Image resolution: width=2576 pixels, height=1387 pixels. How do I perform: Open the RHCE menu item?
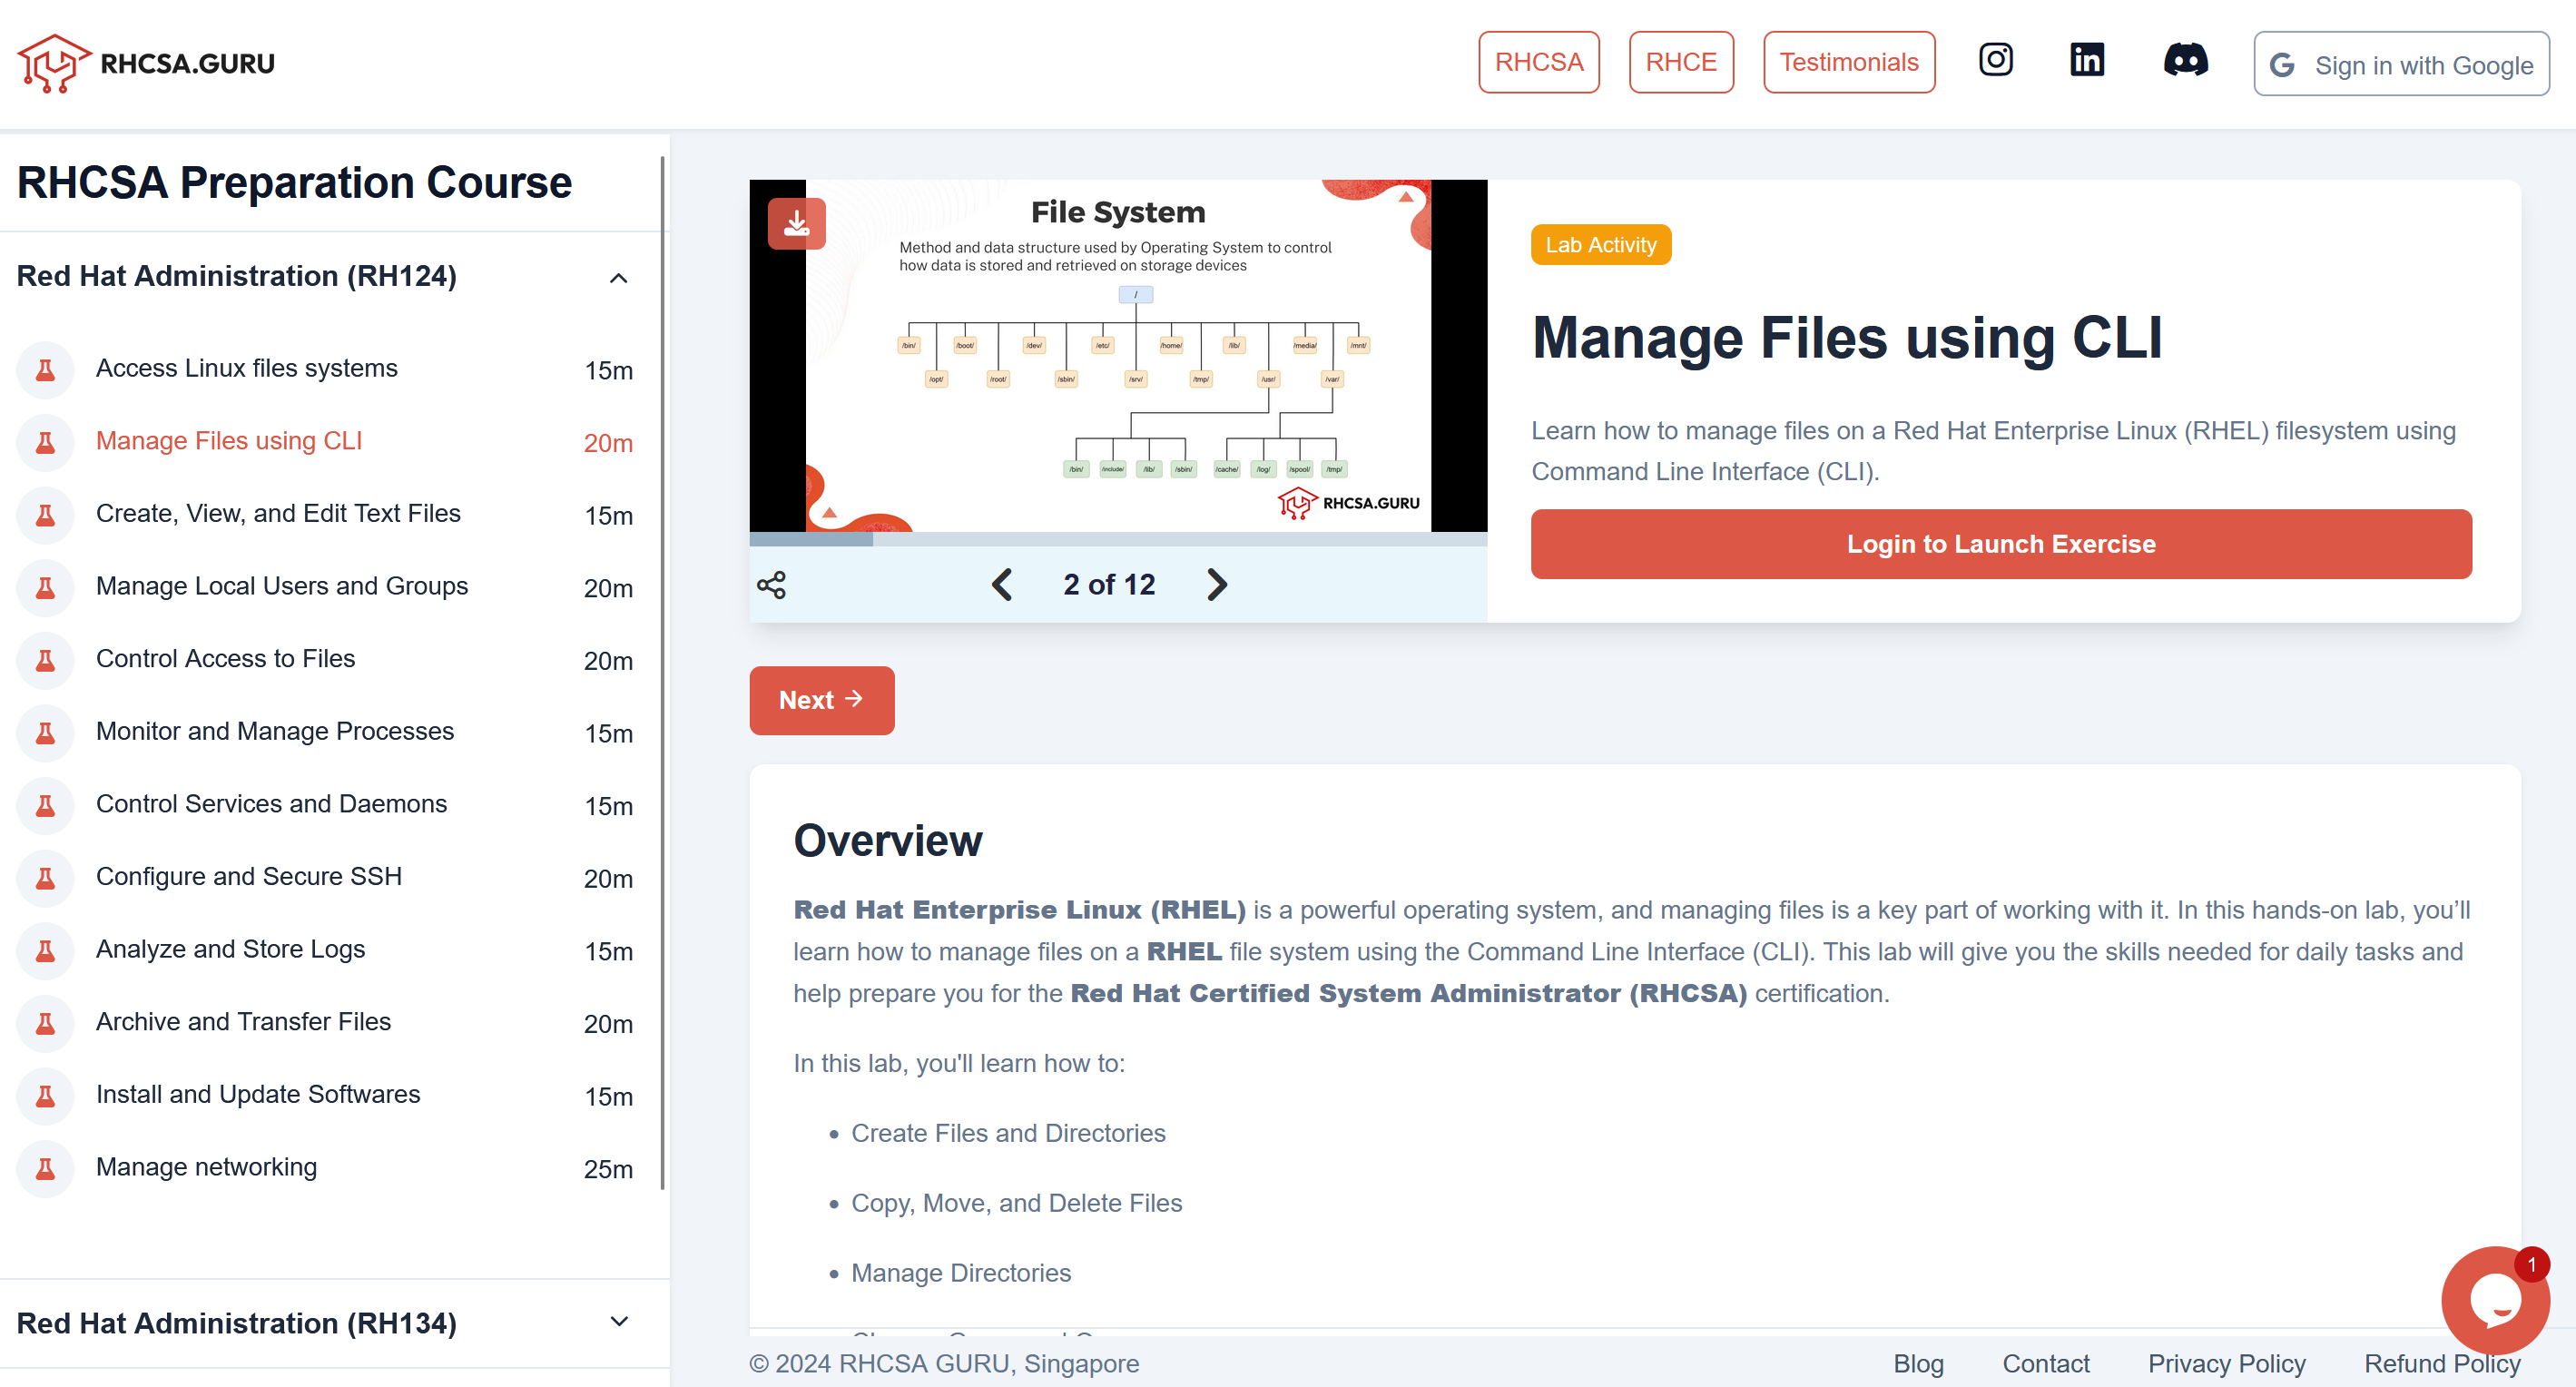1680,62
